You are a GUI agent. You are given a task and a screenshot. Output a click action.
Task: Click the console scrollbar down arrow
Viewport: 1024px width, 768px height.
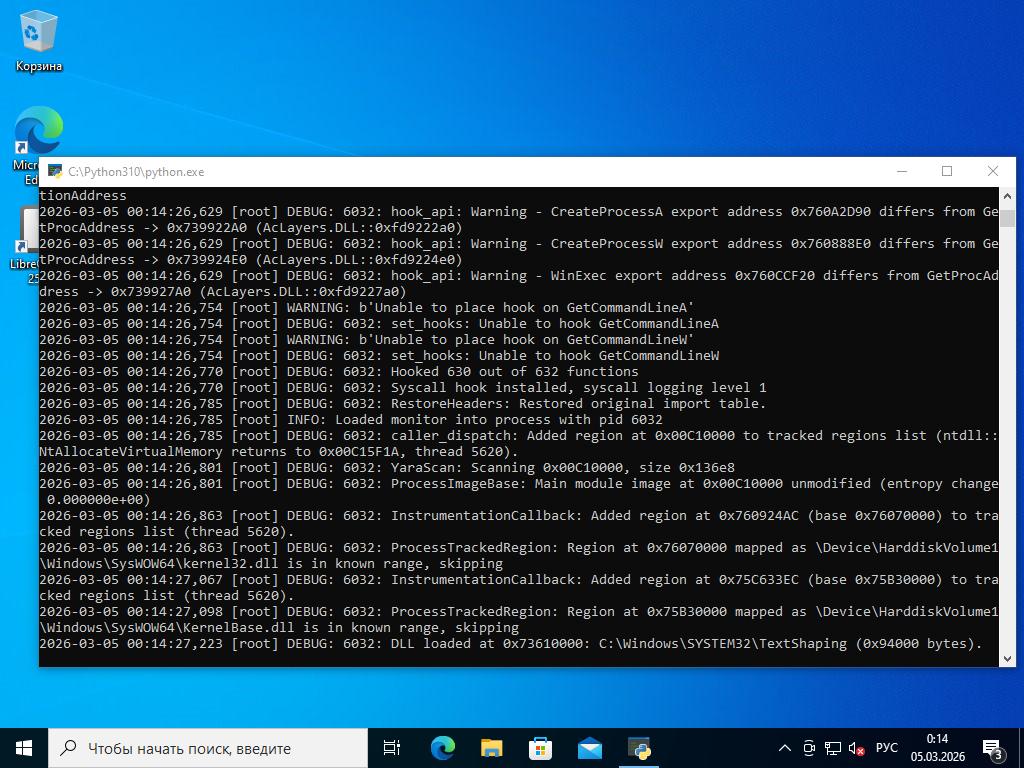1007,658
